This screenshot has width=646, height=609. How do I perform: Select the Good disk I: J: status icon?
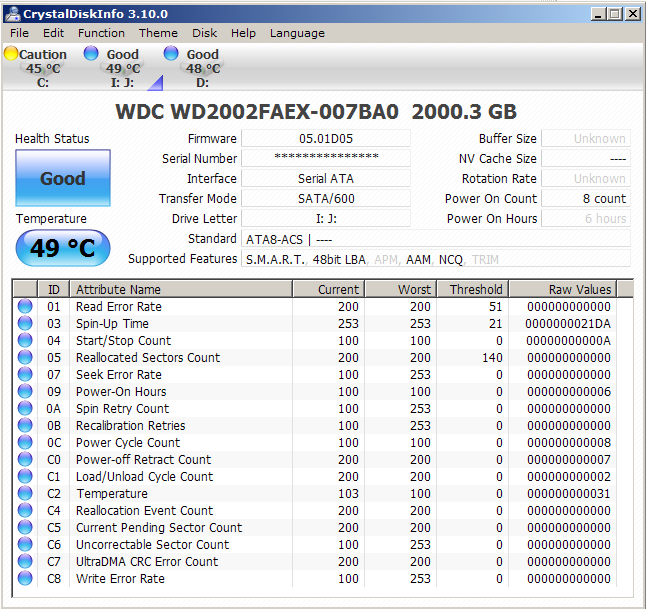tap(91, 54)
